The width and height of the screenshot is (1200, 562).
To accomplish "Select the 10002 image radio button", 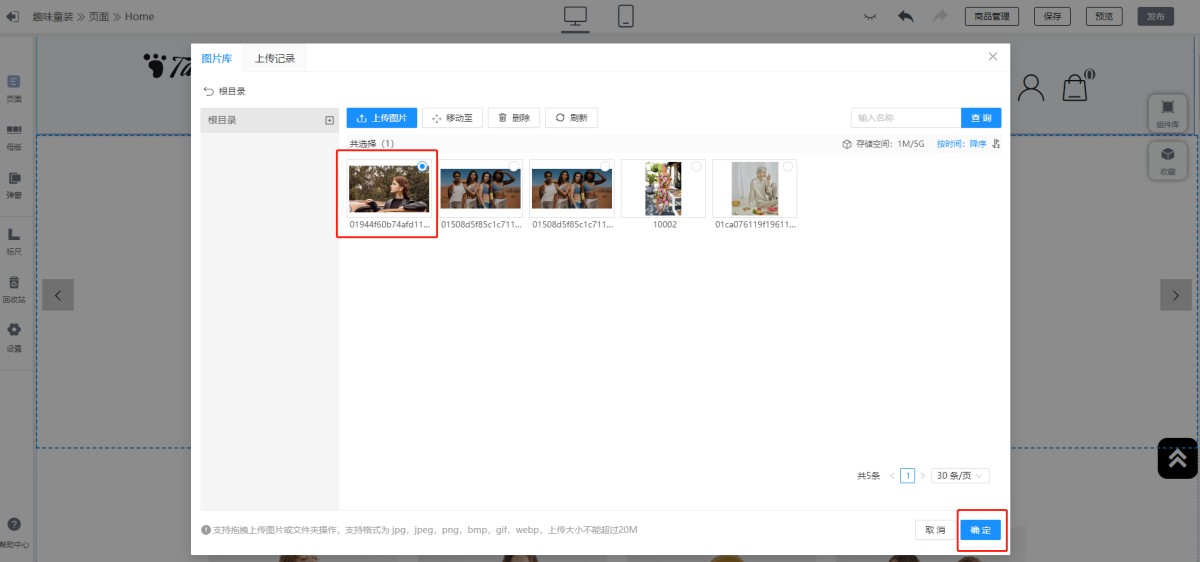I will click(697, 166).
